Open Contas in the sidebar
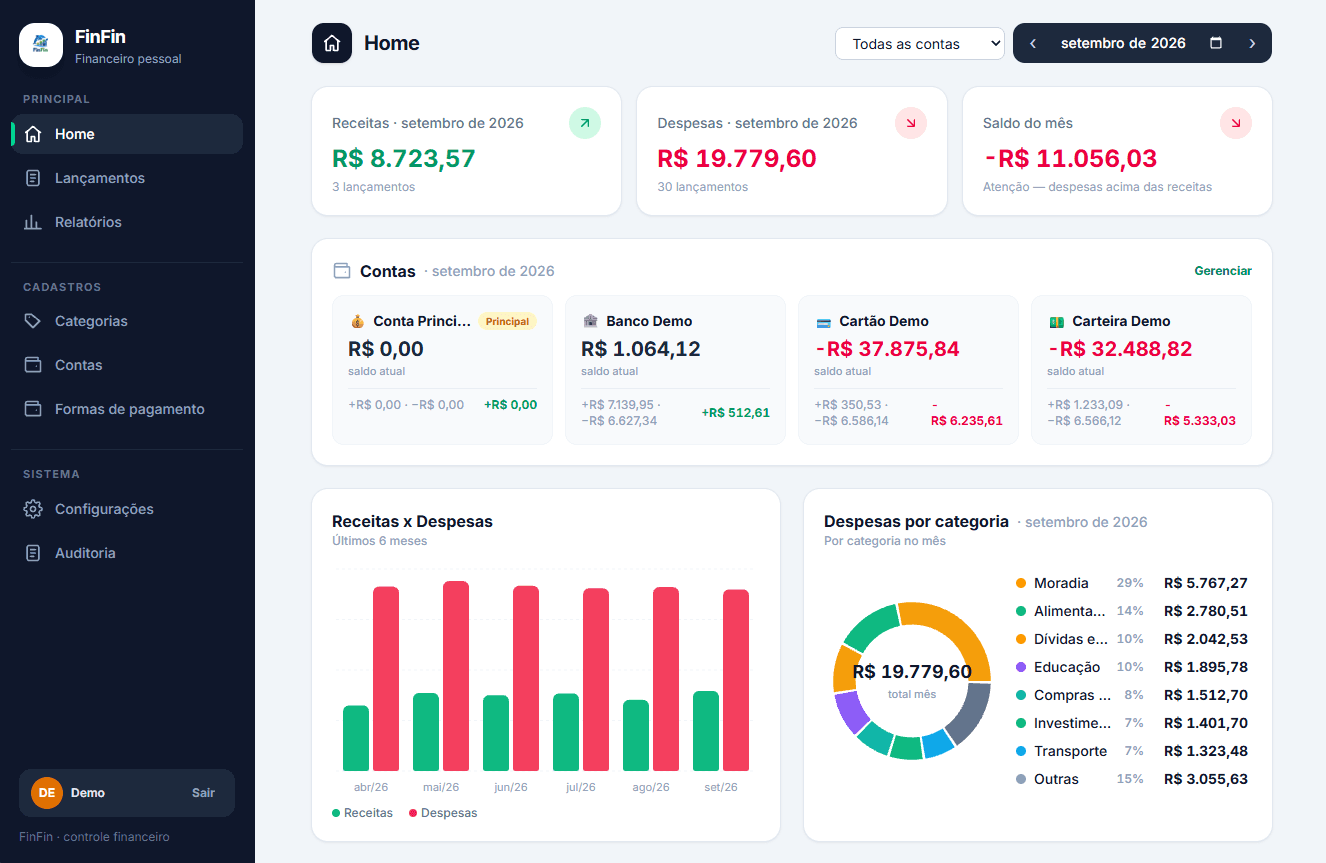This screenshot has height=863, width=1326. coord(127,365)
